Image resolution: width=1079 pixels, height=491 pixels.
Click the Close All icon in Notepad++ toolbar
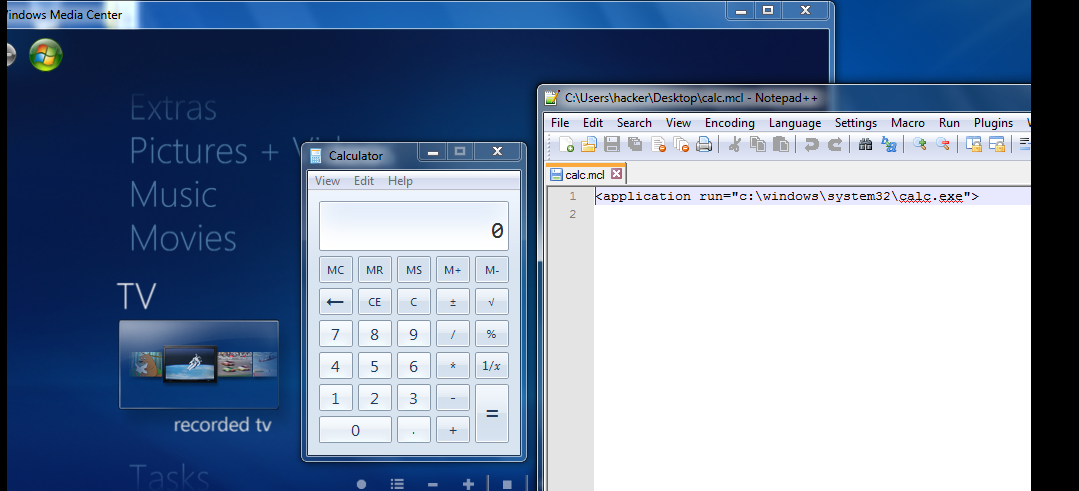[681, 144]
